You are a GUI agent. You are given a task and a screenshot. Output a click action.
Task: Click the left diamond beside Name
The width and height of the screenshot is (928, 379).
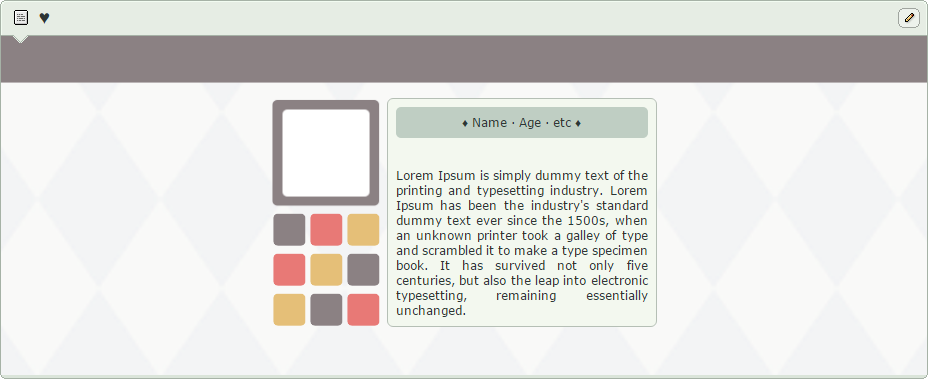click(465, 123)
